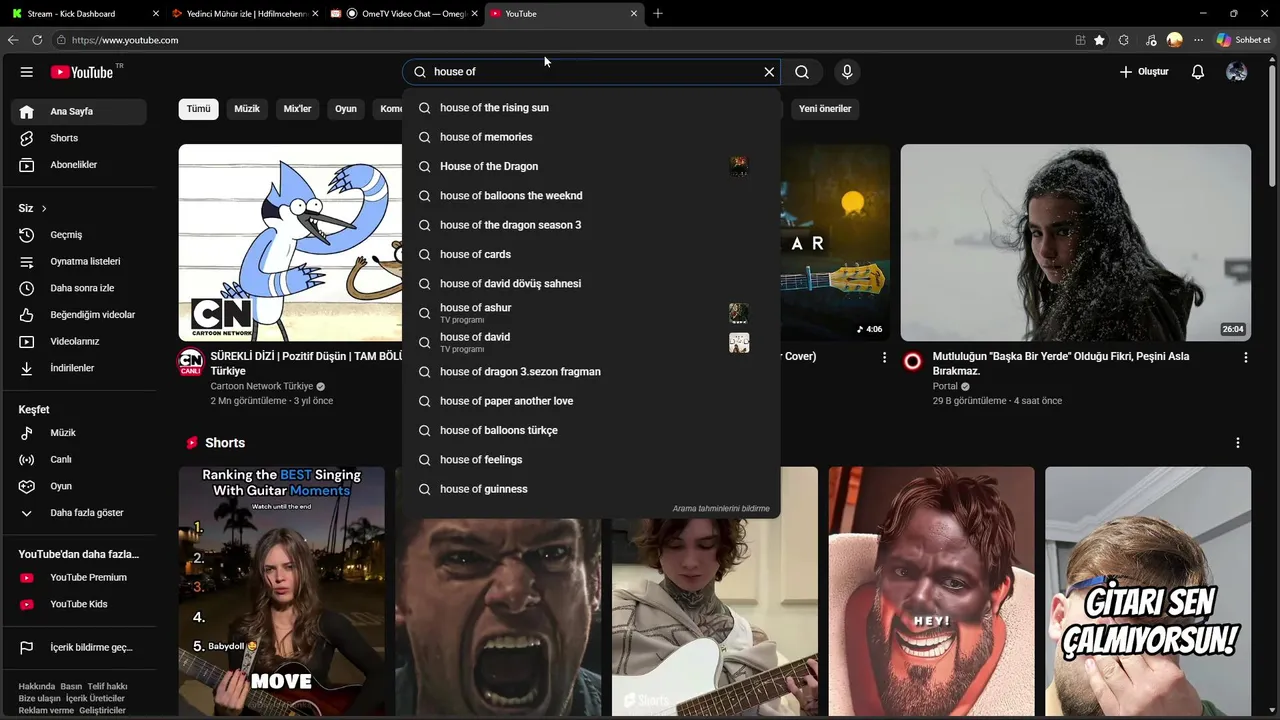Viewport: 1280px width, 720px height.
Task: Open Videolarınız in the sidebar
Action: click(x=79, y=342)
